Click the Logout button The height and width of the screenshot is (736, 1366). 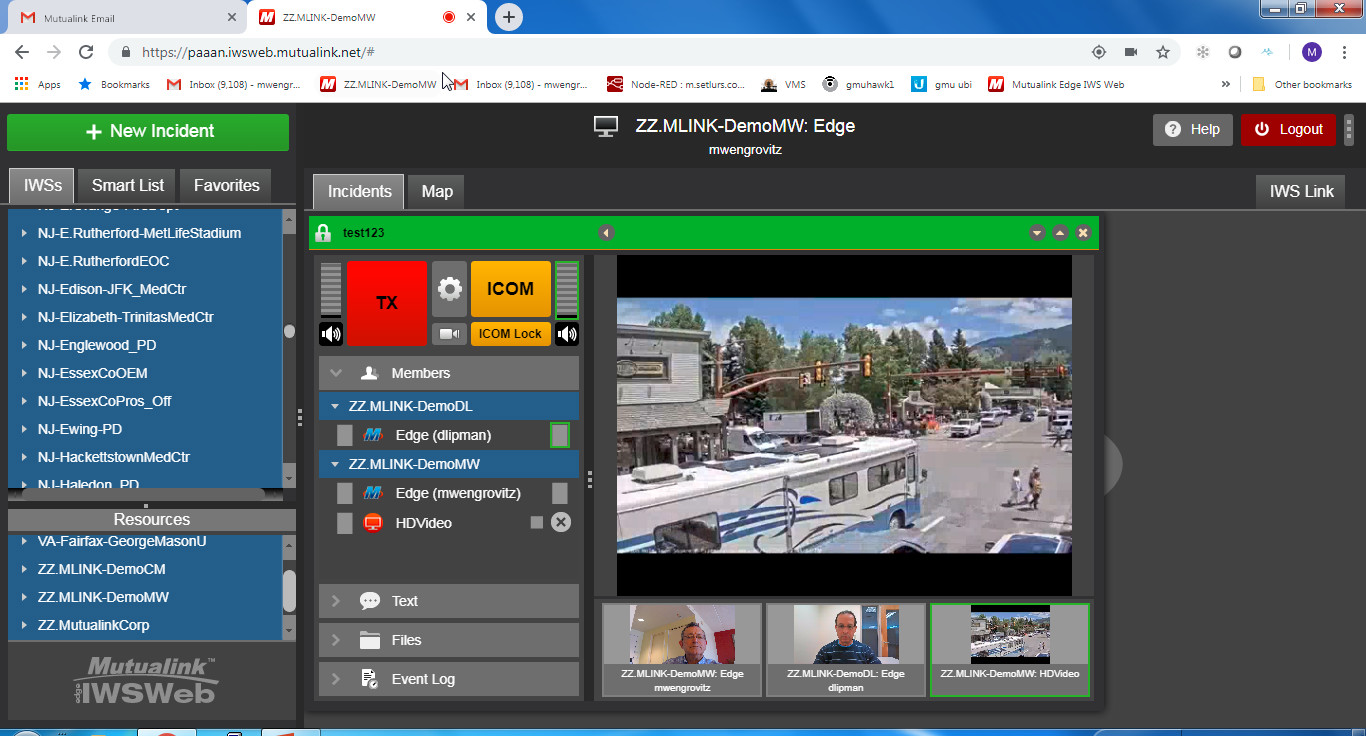1289,129
